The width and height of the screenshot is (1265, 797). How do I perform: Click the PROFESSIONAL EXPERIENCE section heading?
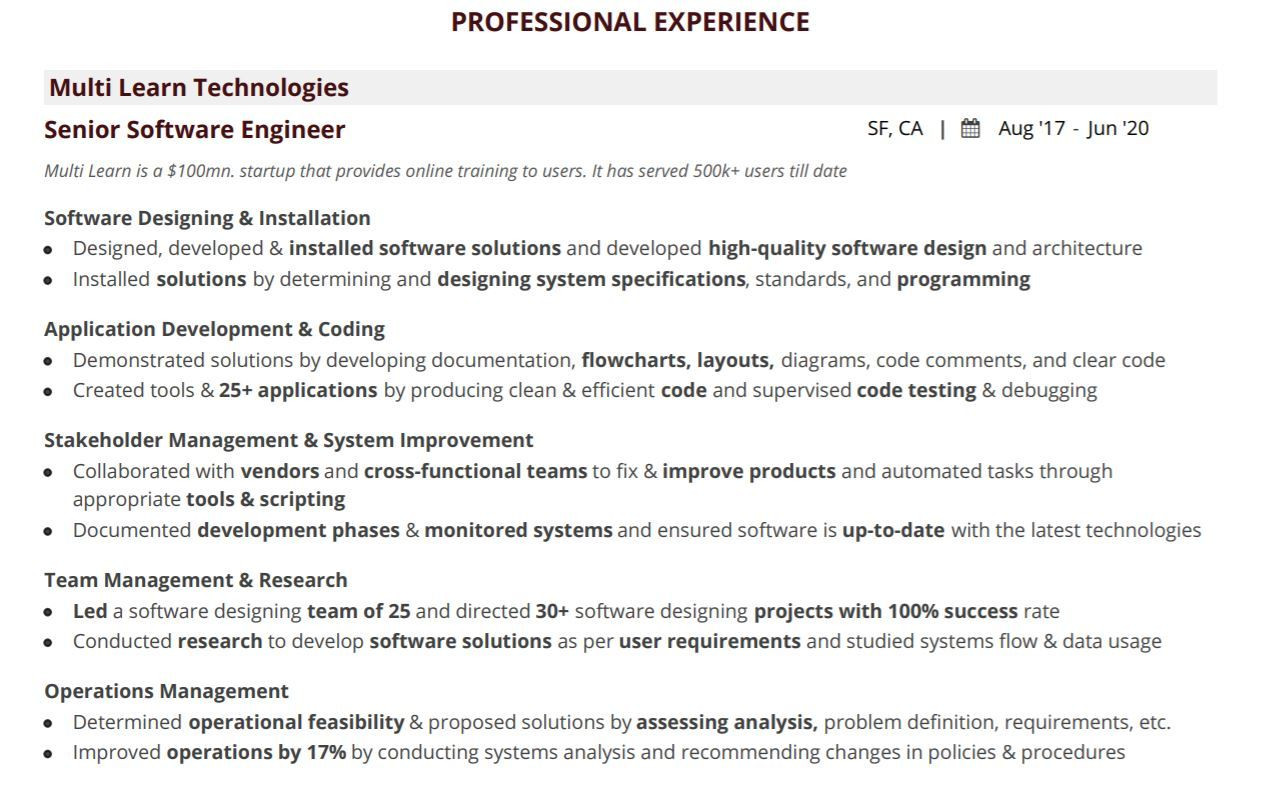tap(630, 22)
